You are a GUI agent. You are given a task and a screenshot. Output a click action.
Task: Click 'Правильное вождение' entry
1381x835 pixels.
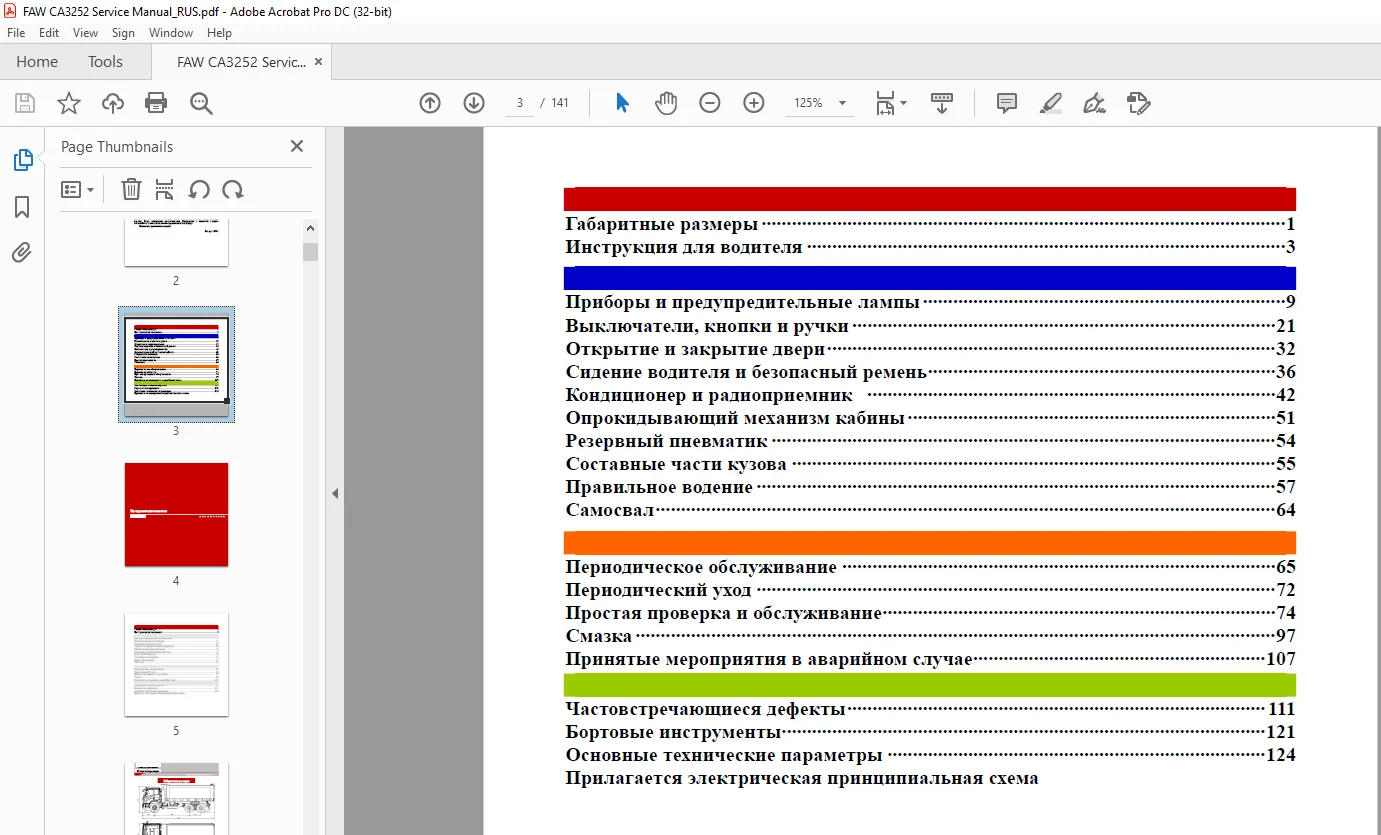pos(659,487)
